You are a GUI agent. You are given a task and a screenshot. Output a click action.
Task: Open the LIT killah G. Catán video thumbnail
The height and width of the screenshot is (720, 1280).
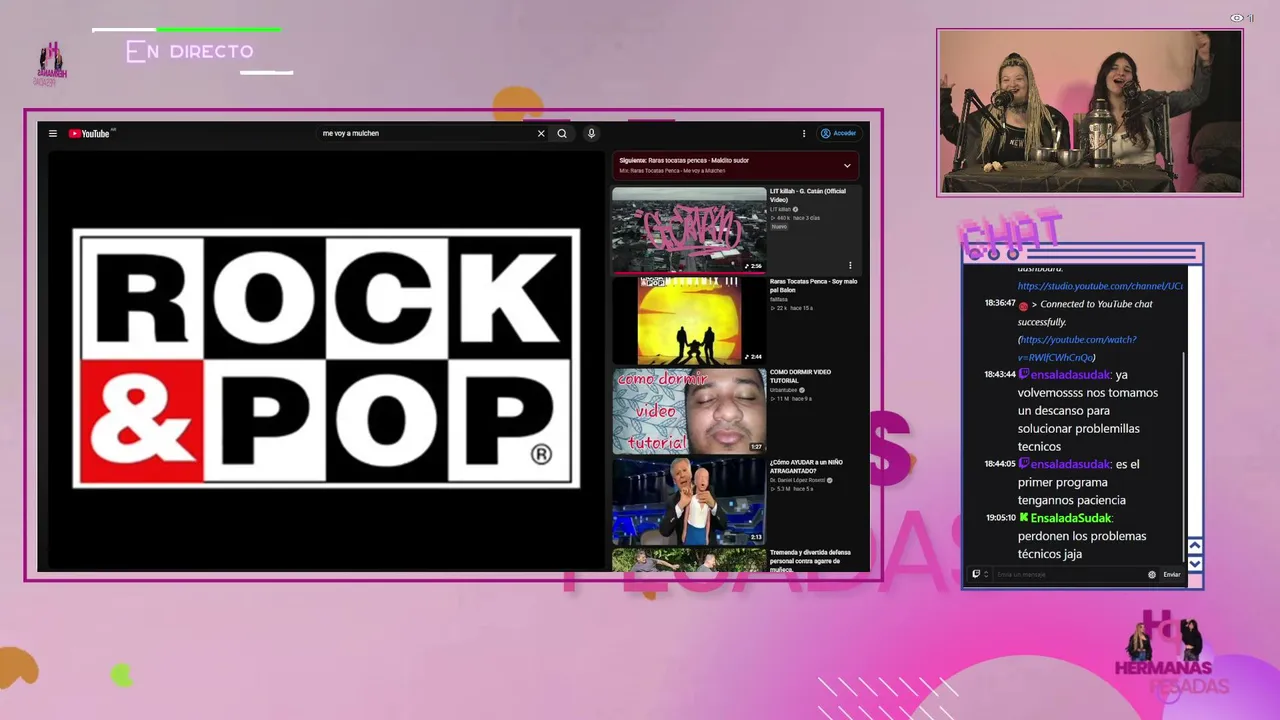(689, 229)
